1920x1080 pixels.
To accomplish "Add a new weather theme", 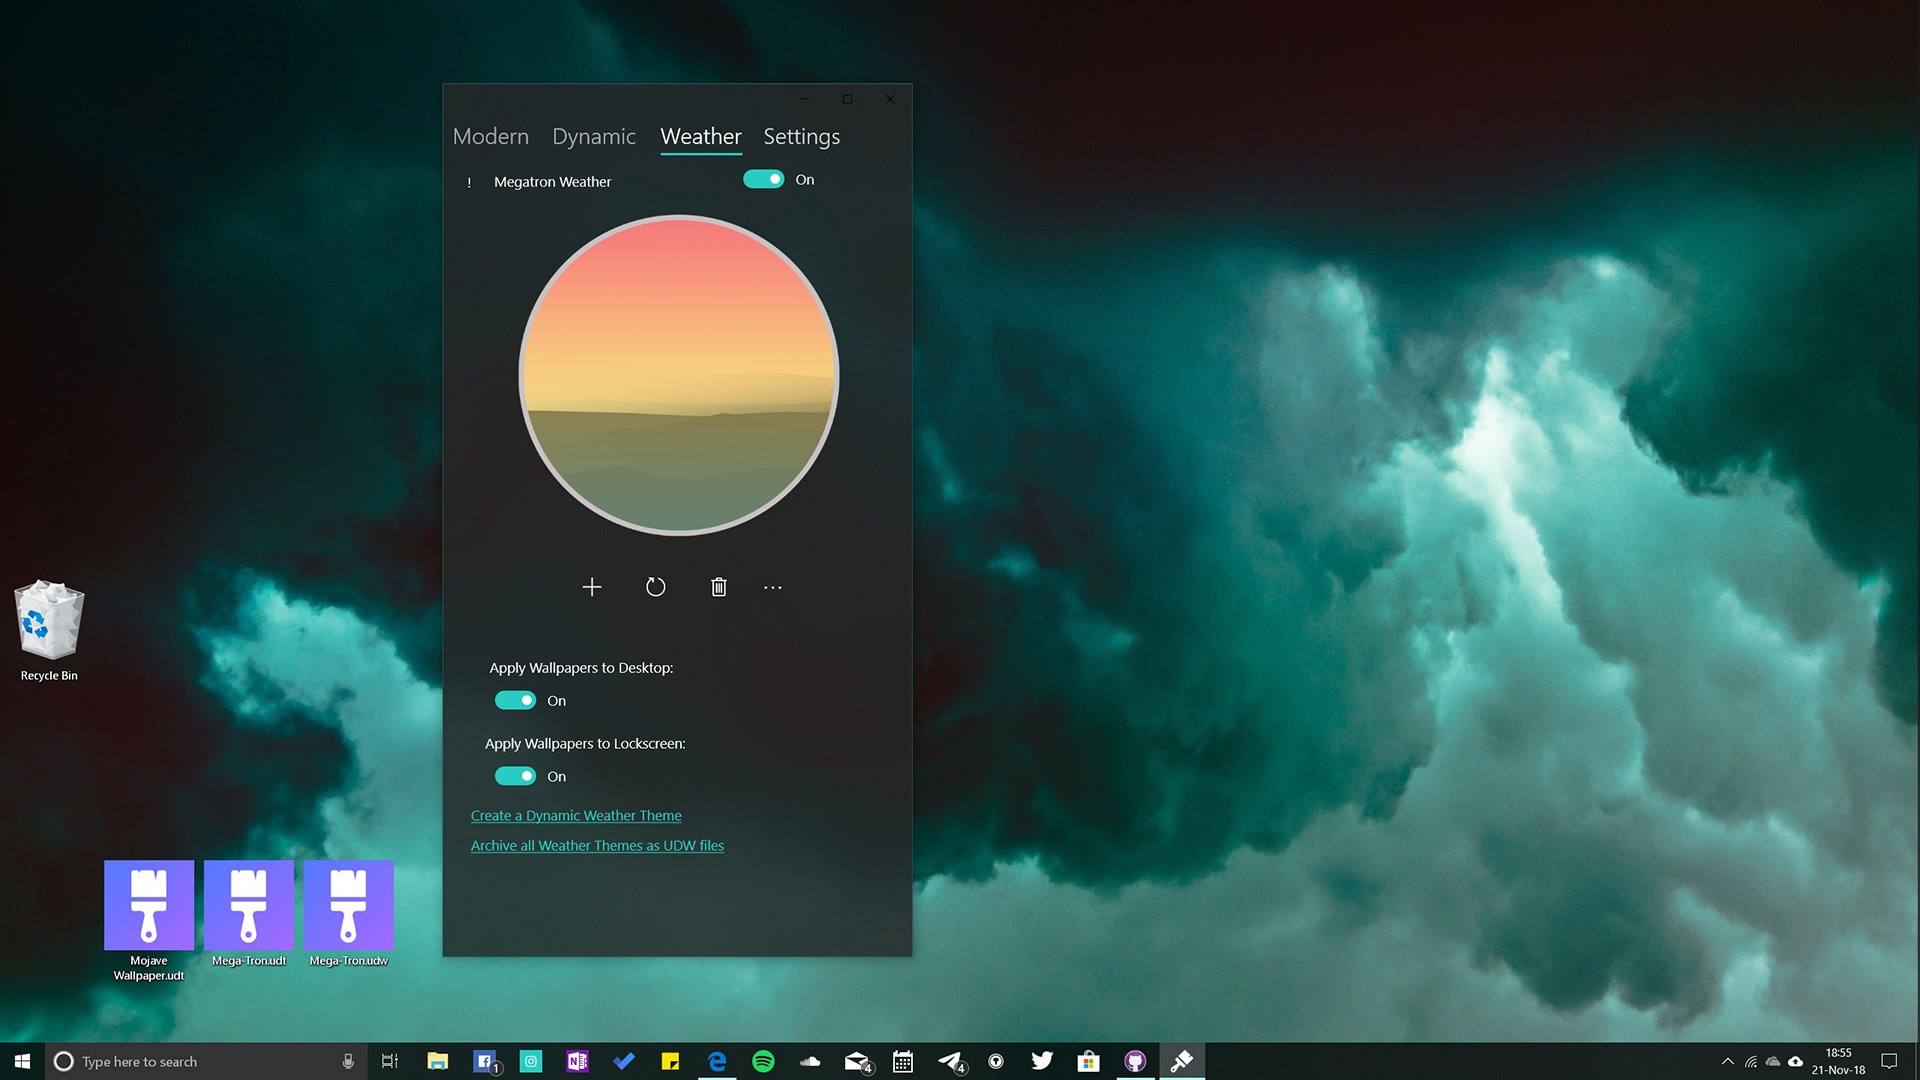I will [592, 587].
